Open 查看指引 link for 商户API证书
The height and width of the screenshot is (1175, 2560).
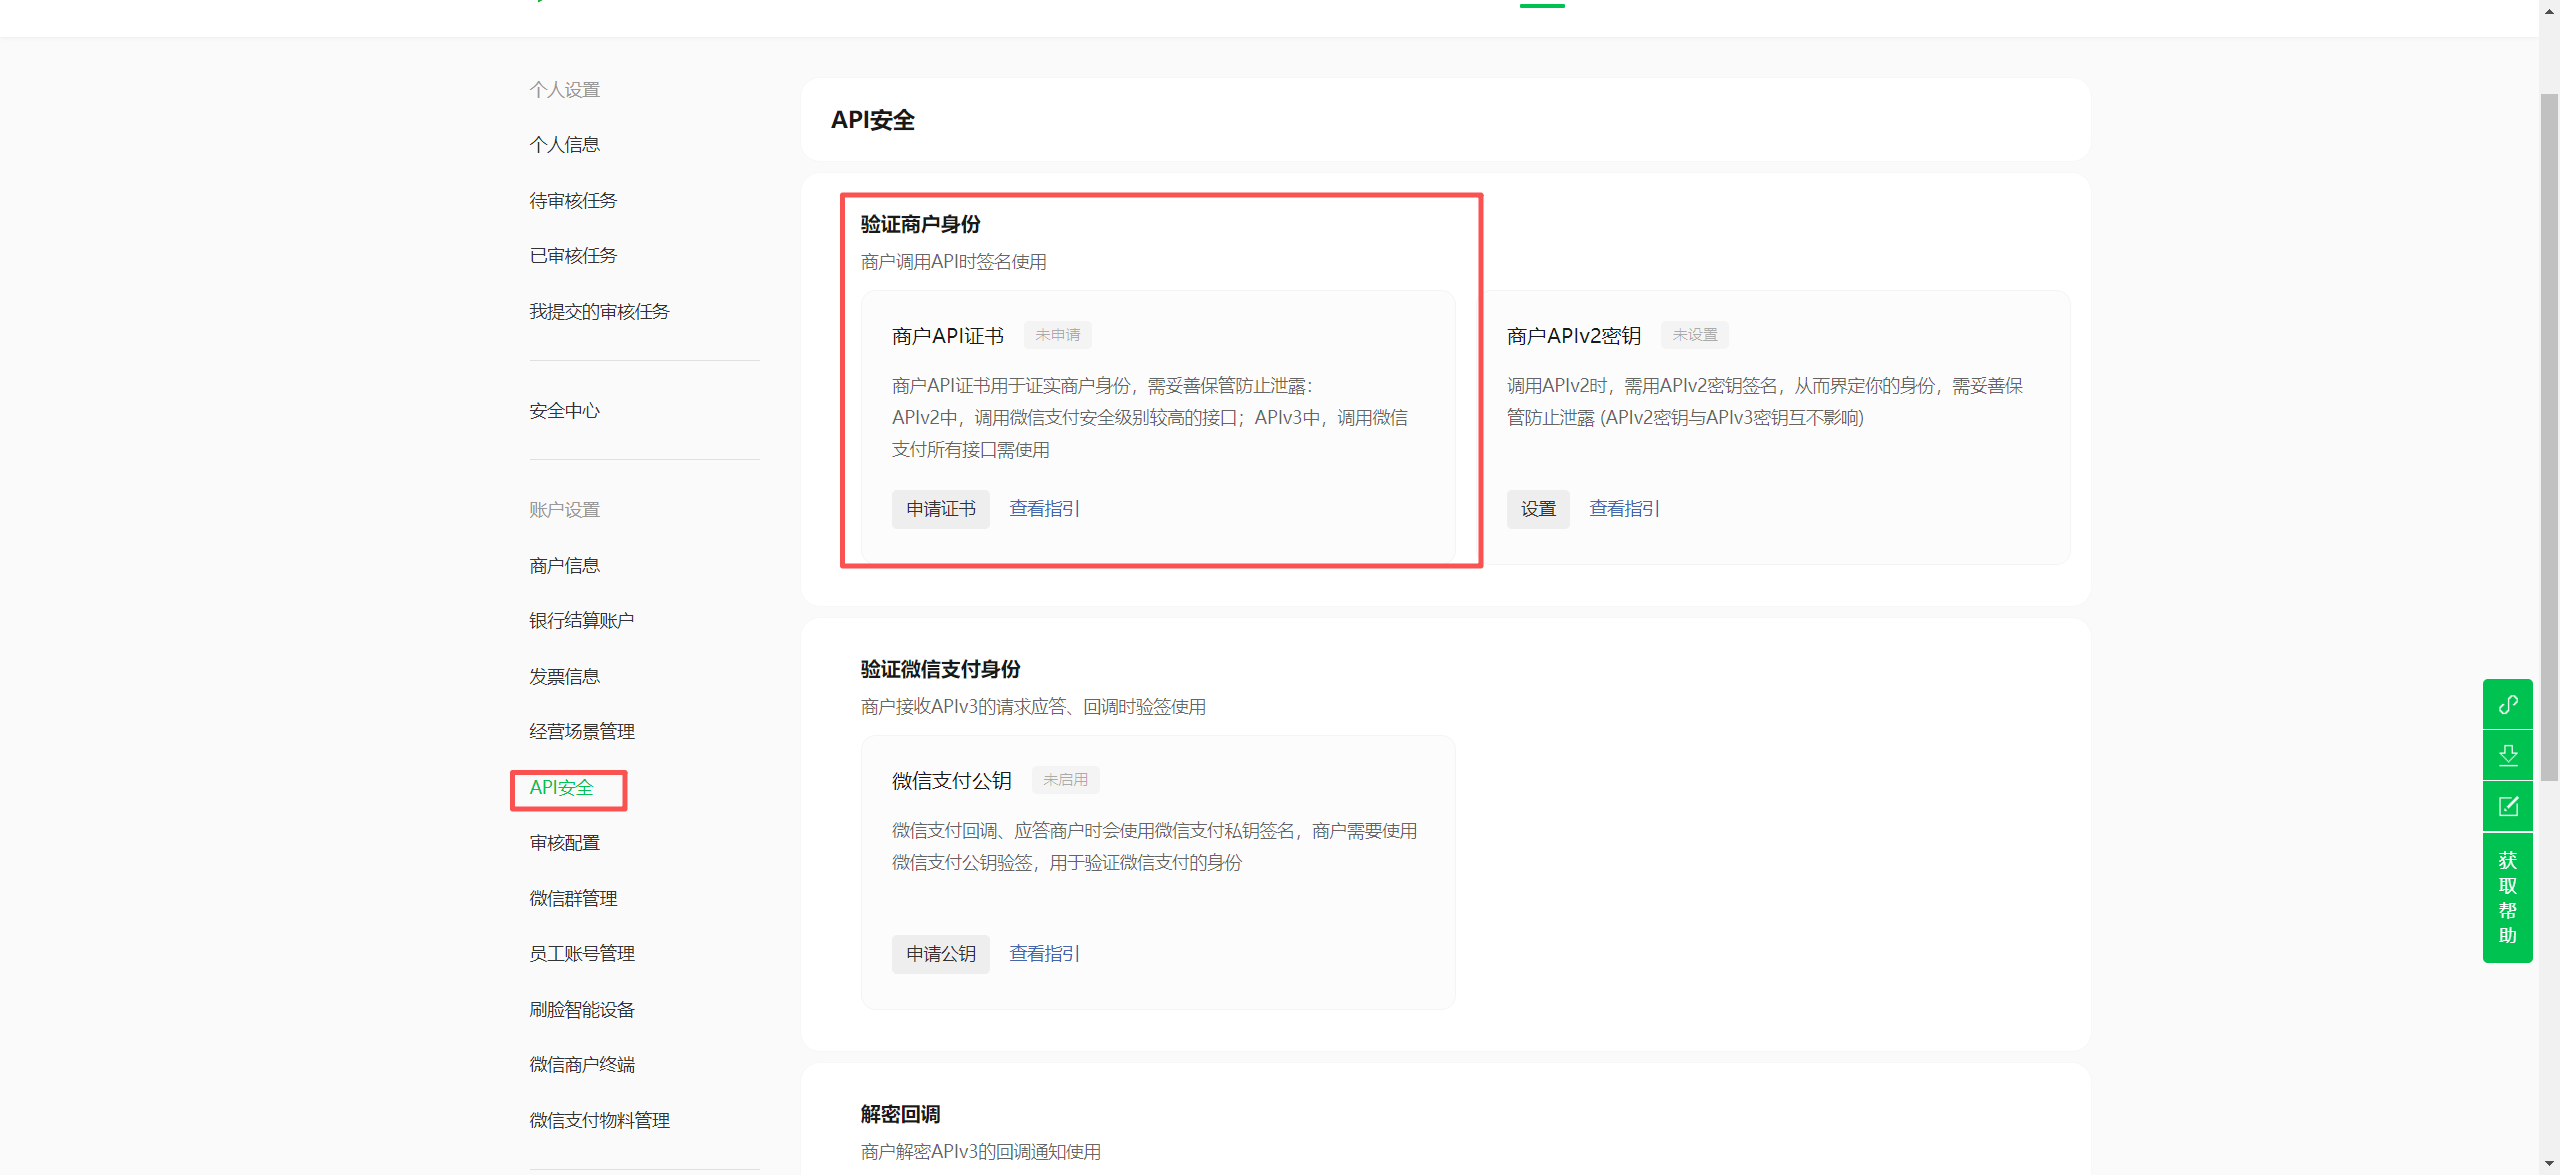click(x=1044, y=509)
